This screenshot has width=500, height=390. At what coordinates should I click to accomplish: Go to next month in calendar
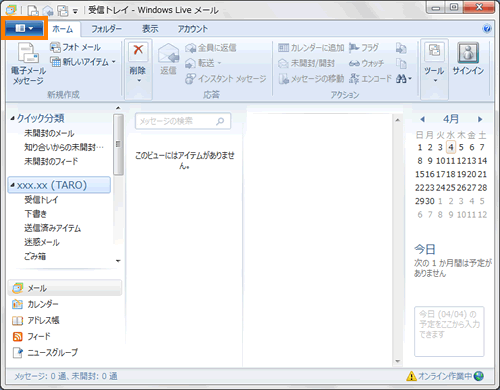[x=480, y=119]
